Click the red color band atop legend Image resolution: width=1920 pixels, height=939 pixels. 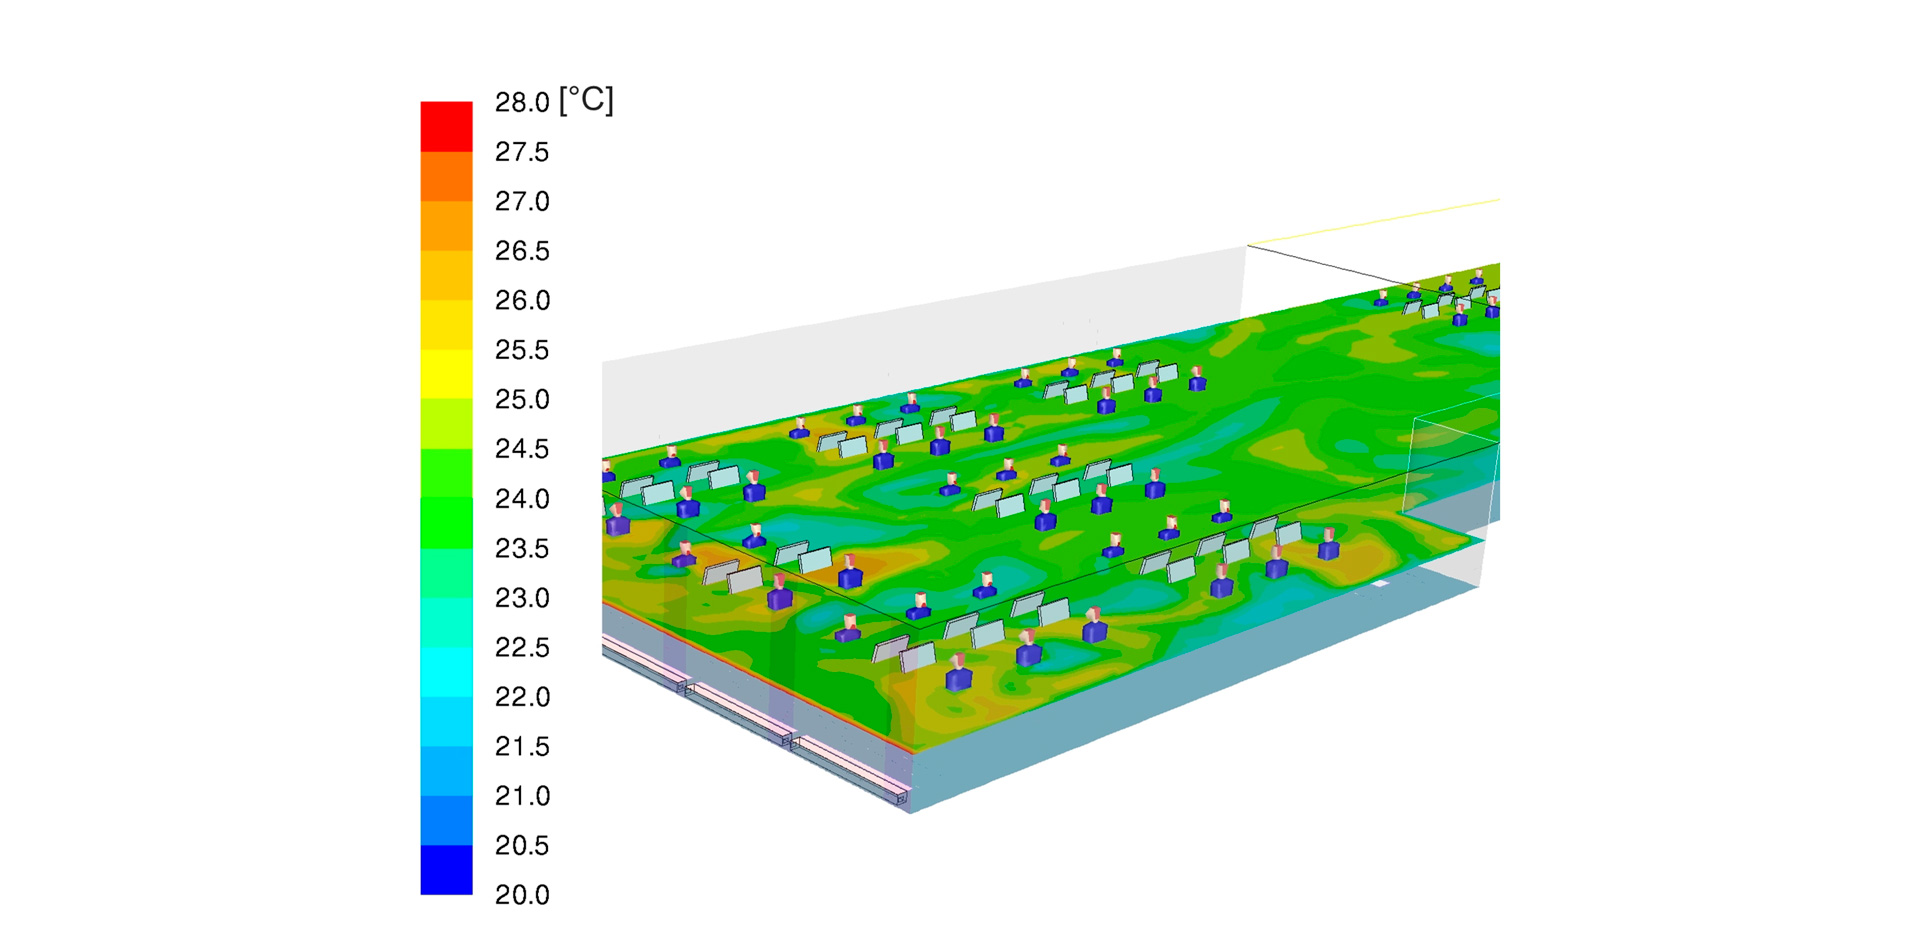pos(446,126)
